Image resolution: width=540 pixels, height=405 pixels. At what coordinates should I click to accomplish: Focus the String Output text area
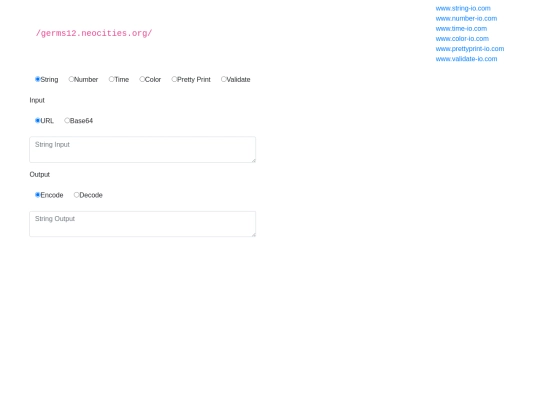pos(143,224)
